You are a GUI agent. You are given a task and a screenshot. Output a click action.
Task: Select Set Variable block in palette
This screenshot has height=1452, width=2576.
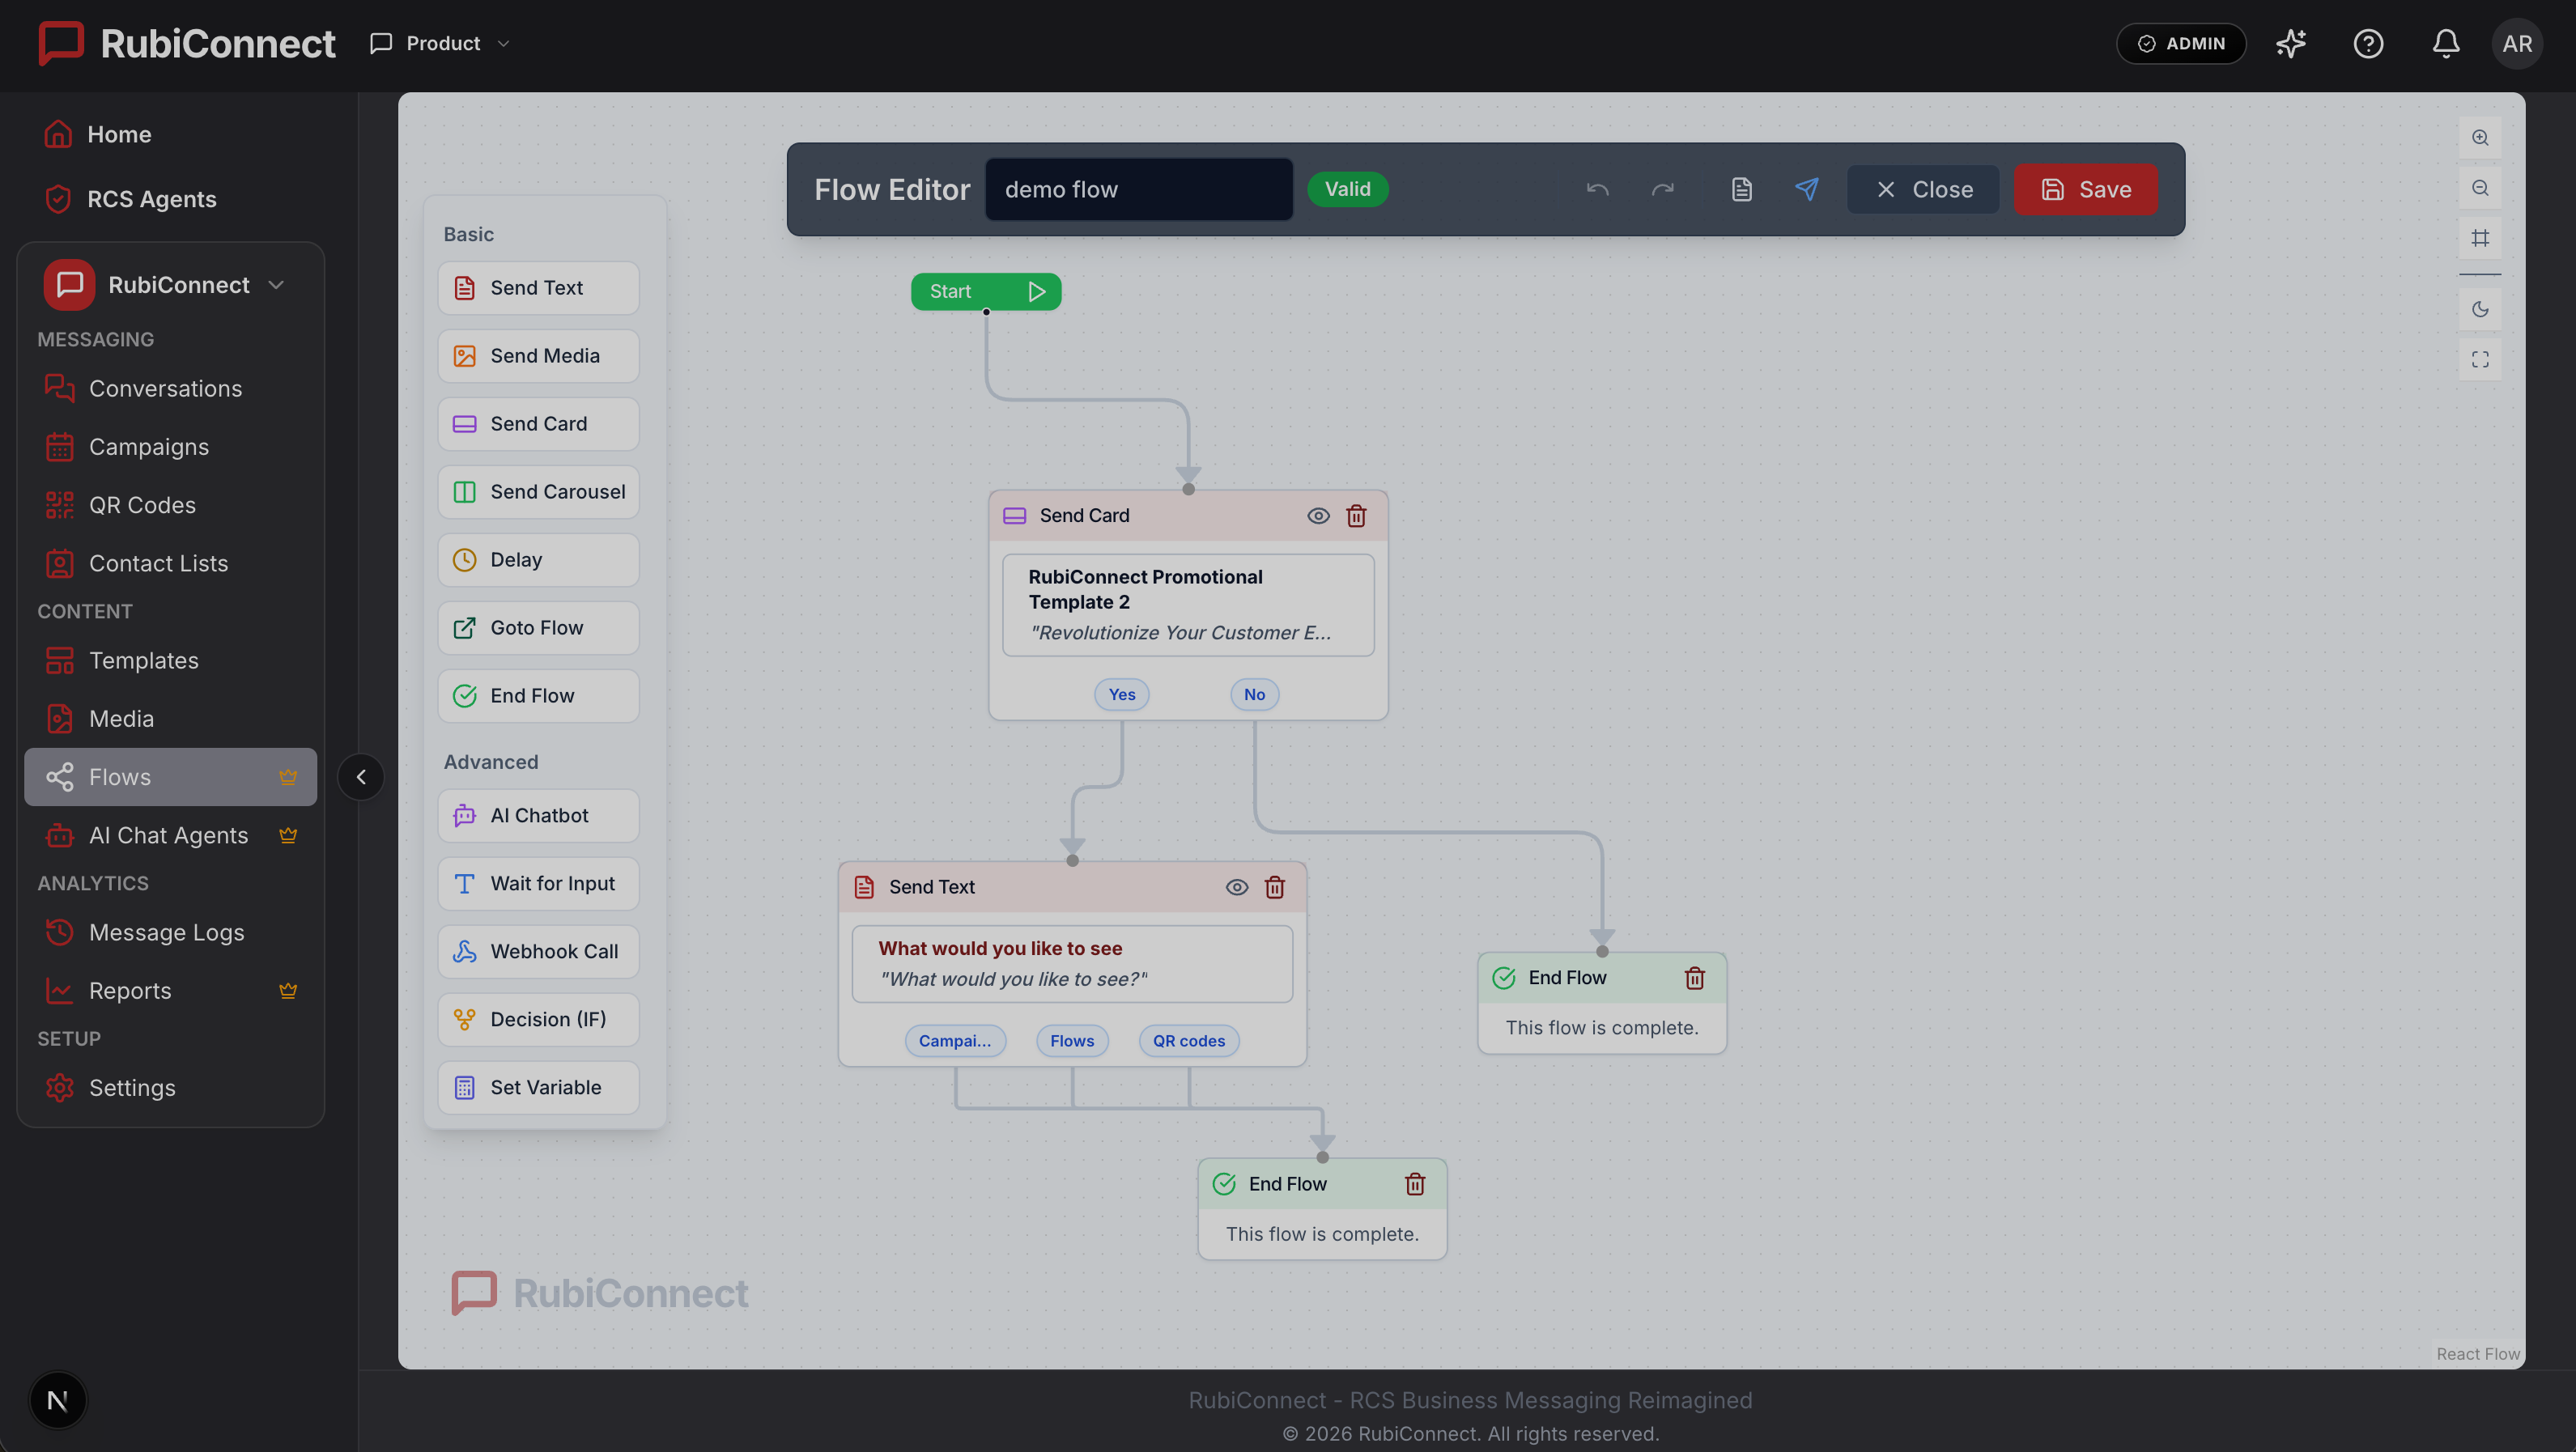(538, 1088)
